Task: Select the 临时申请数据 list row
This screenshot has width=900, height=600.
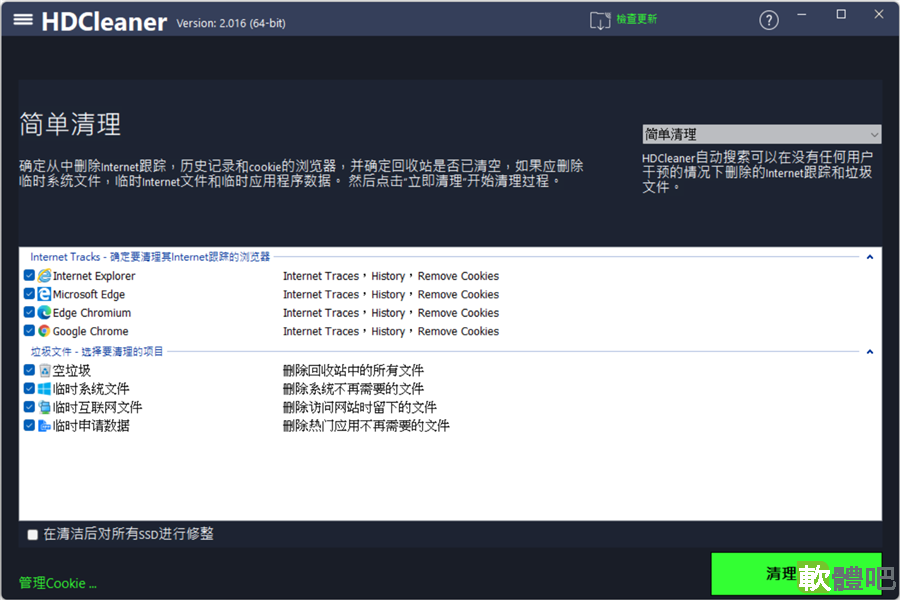Action: pos(450,425)
